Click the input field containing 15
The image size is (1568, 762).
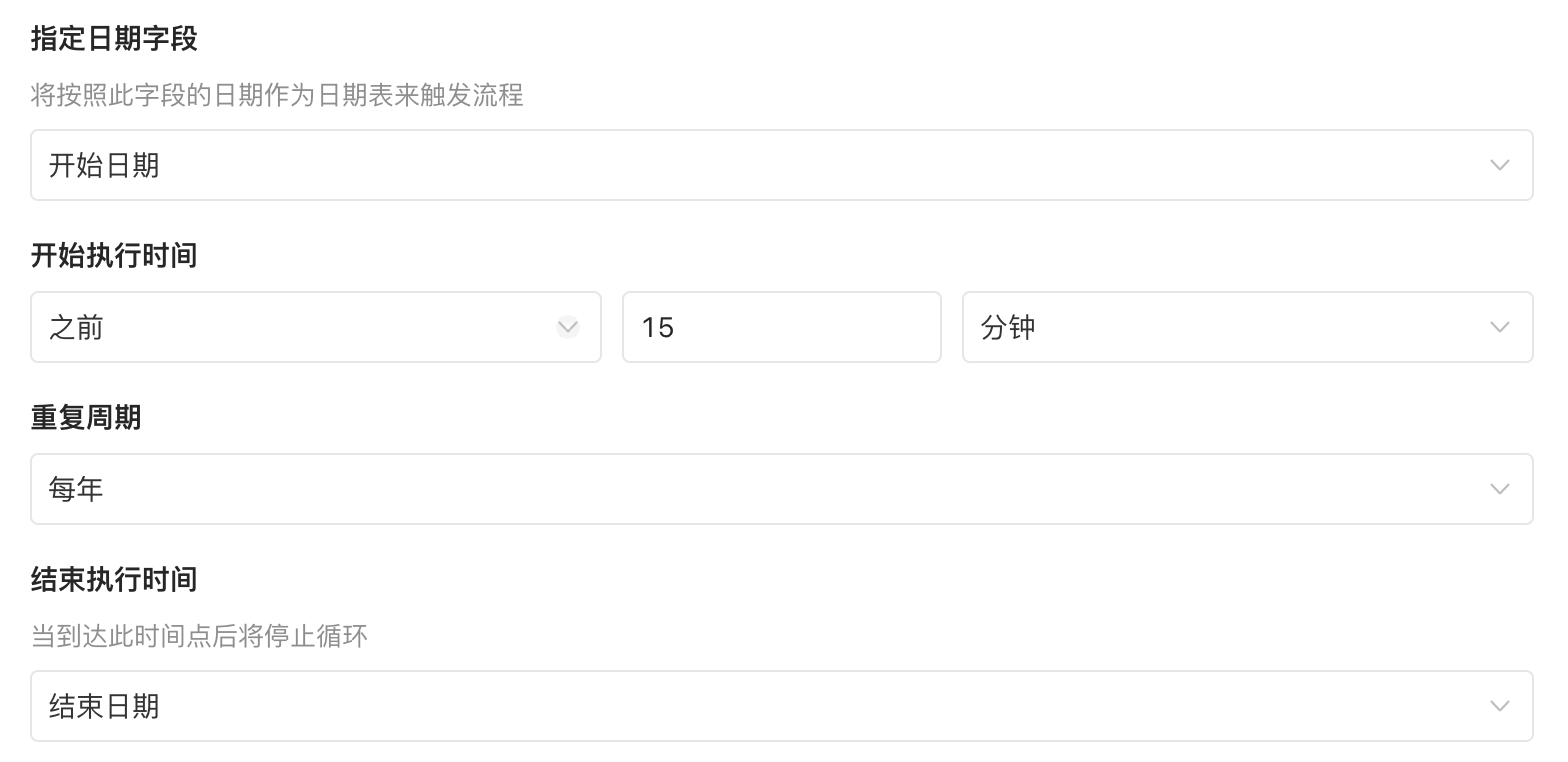pyautogui.click(x=781, y=327)
